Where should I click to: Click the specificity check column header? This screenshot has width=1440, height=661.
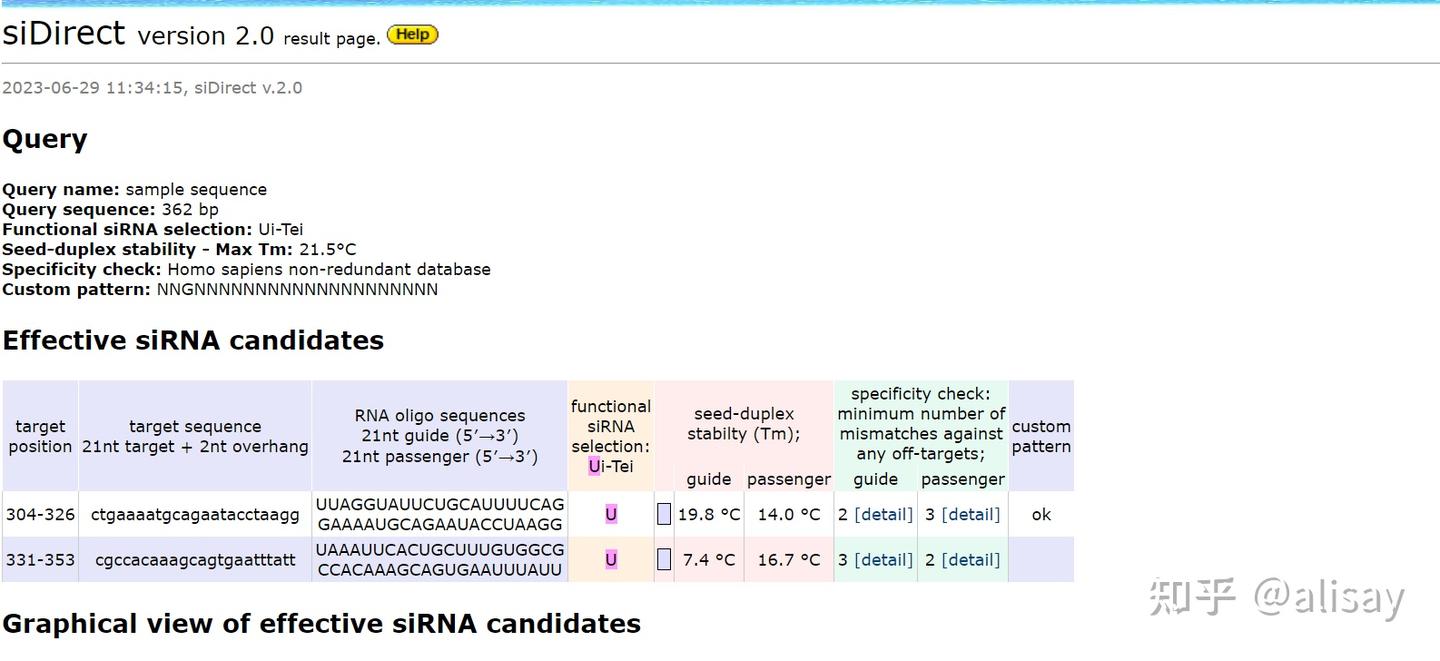click(x=921, y=424)
